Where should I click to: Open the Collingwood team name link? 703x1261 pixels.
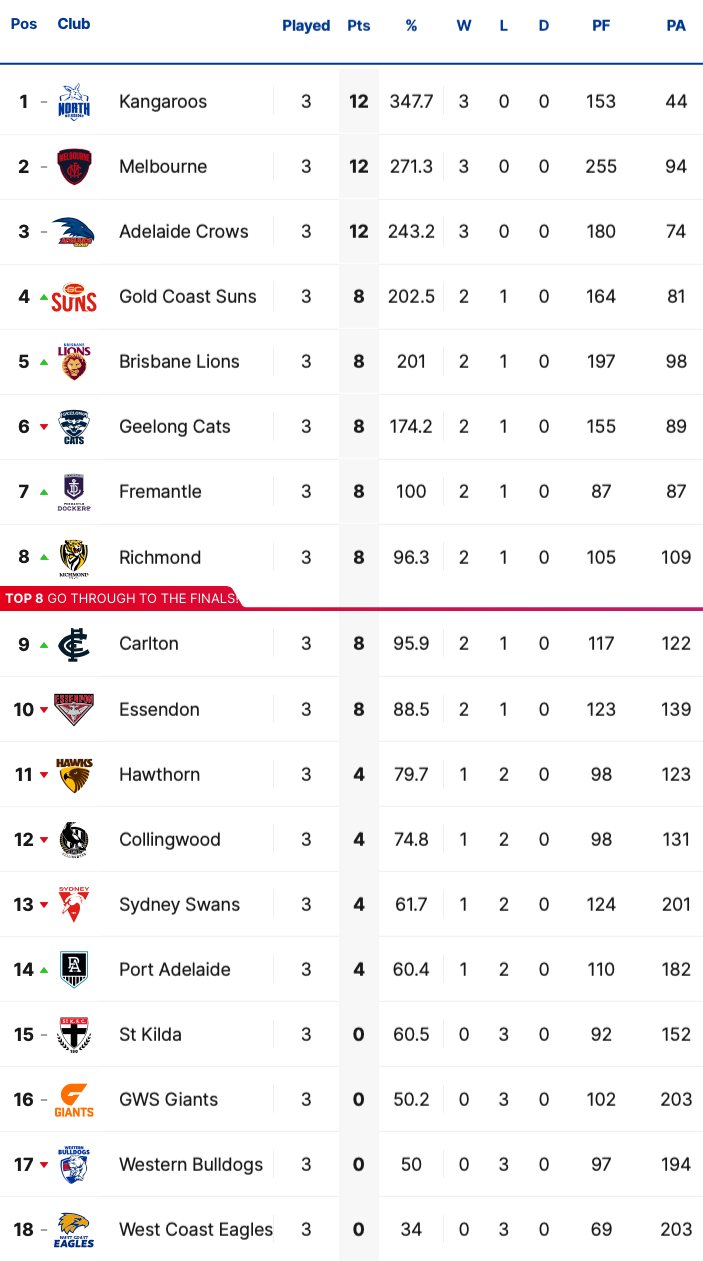pyautogui.click(x=170, y=840)
